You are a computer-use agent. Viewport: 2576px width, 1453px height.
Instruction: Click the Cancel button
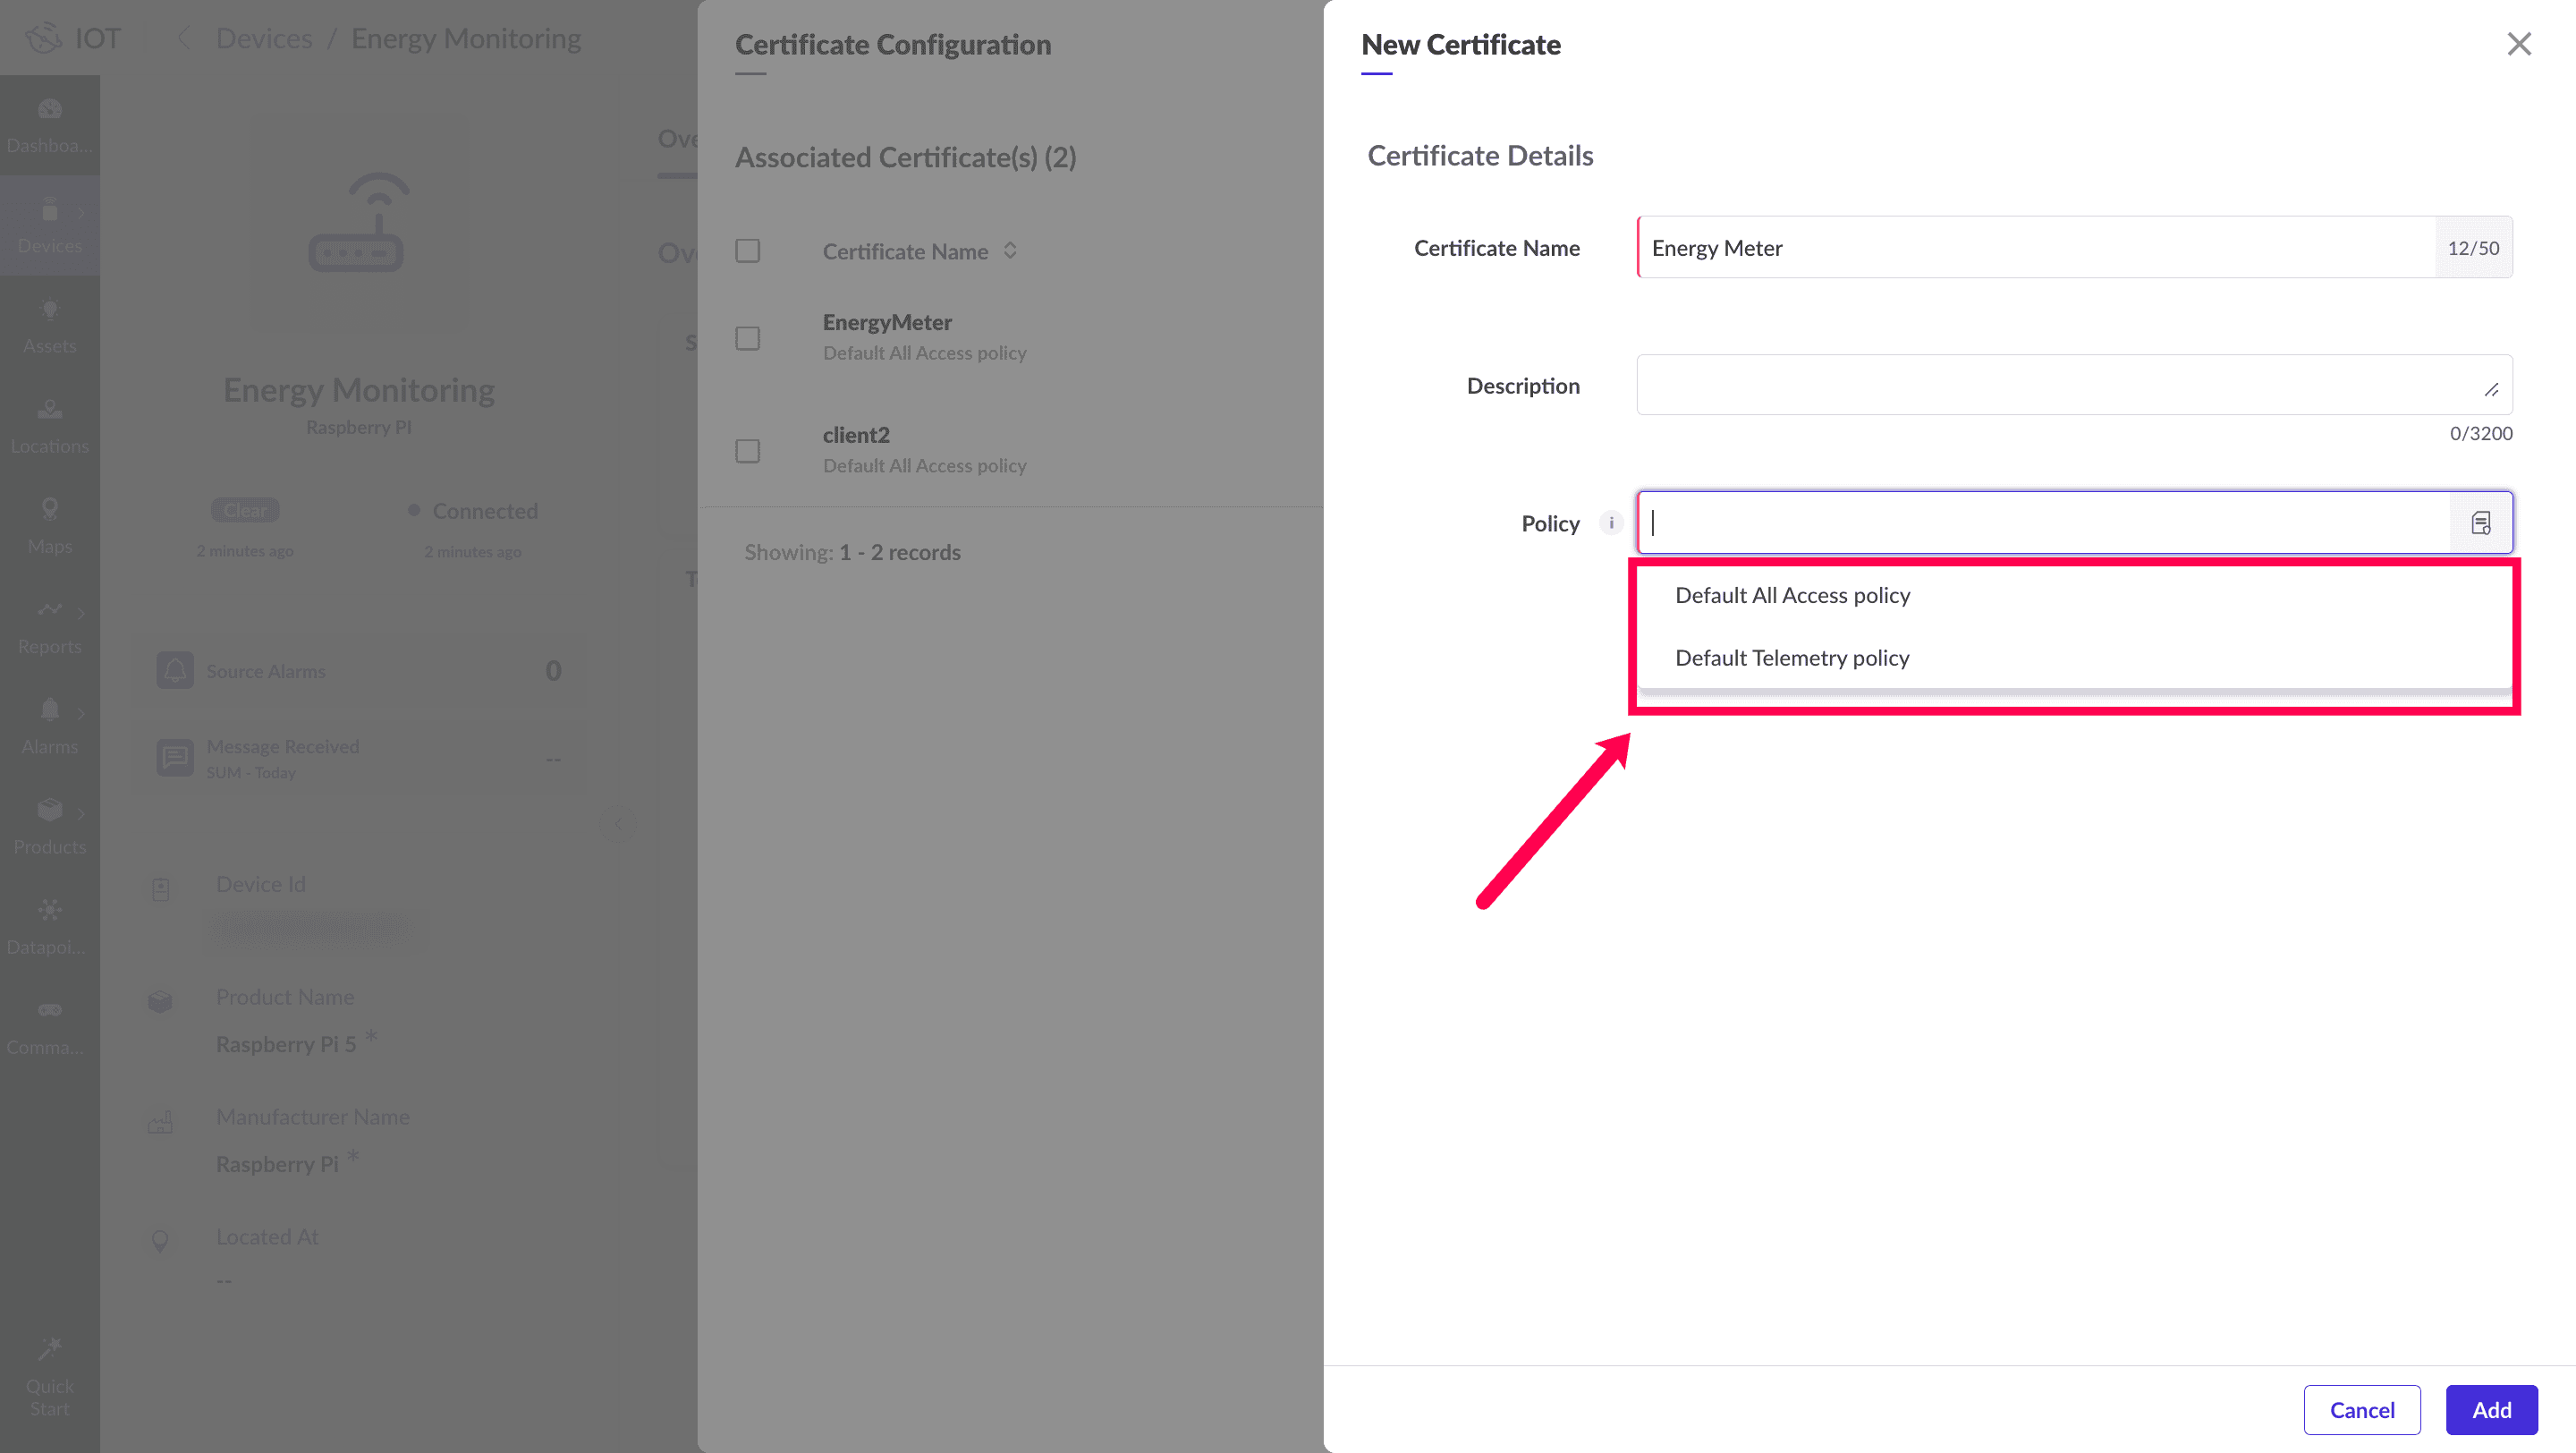pos(2361,1409)
